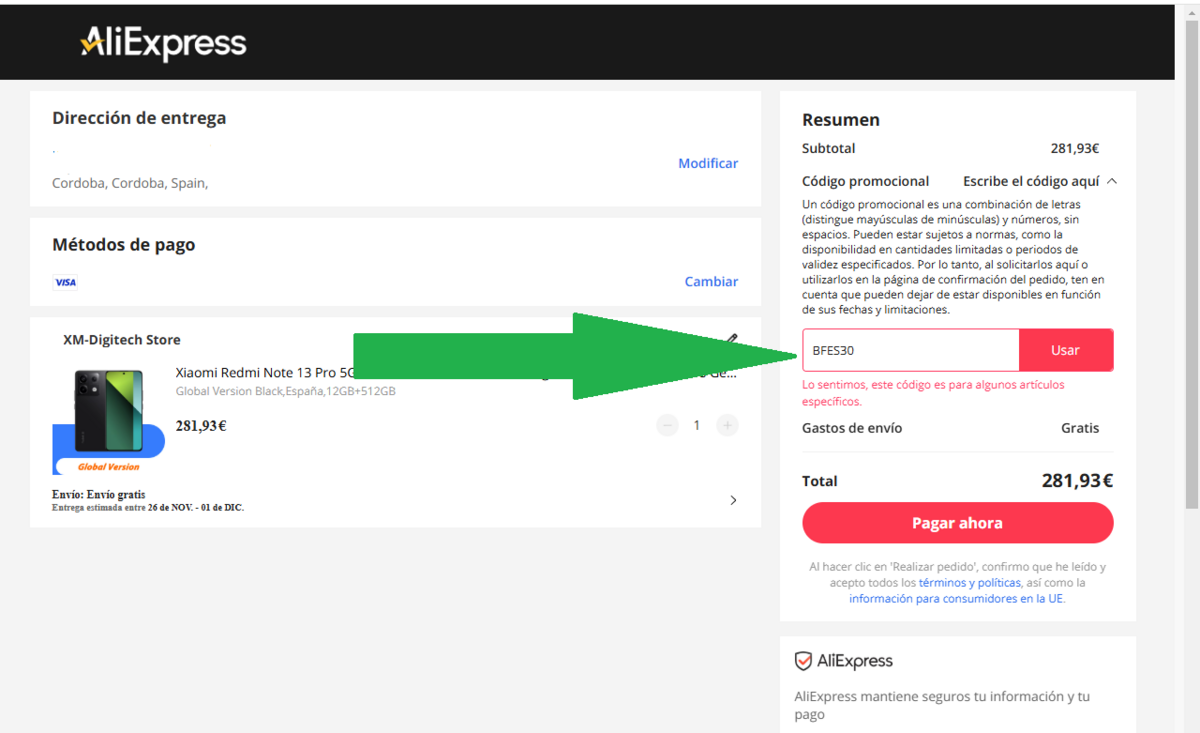This screenshot has width=1200, height=733.
Task: Click the AliExpress shield security icon
Action: 803,661
